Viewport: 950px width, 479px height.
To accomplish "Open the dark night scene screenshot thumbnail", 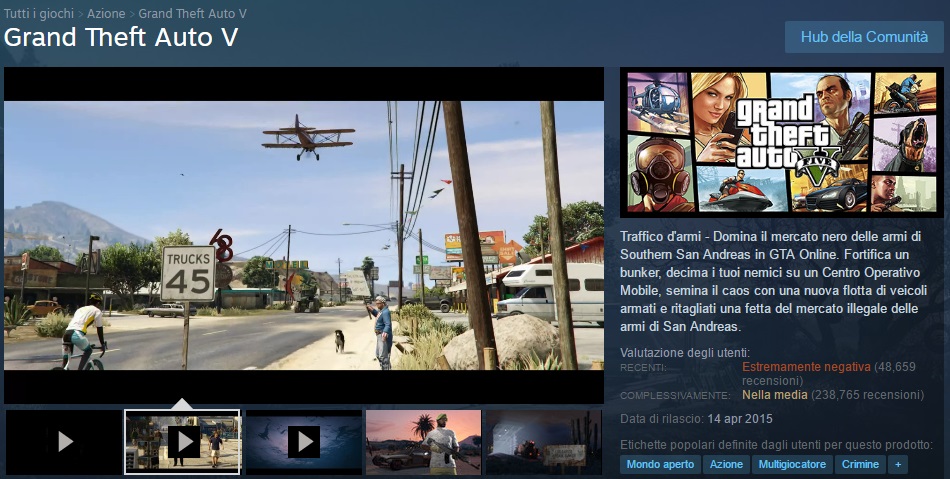I will coord(544,441).
